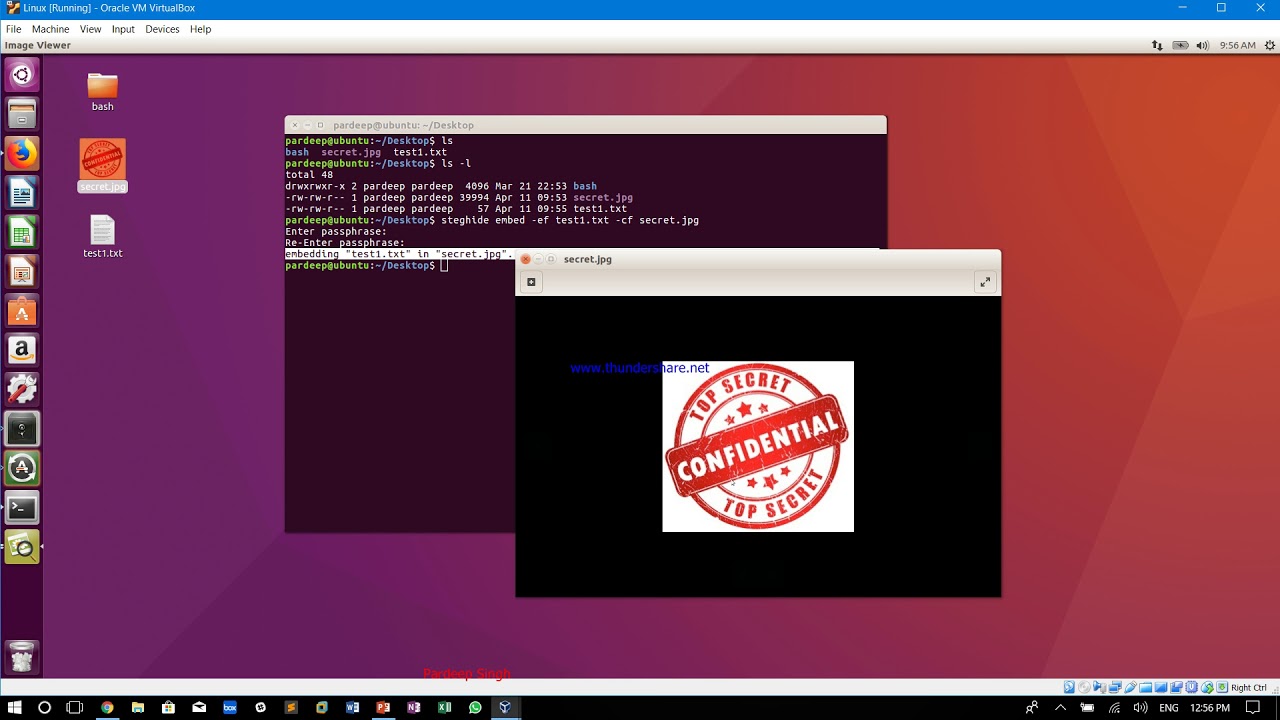Viewport: 1280px width, 720px height.
Task: Click the USB devices status icon
Action: click(1130, 687)
